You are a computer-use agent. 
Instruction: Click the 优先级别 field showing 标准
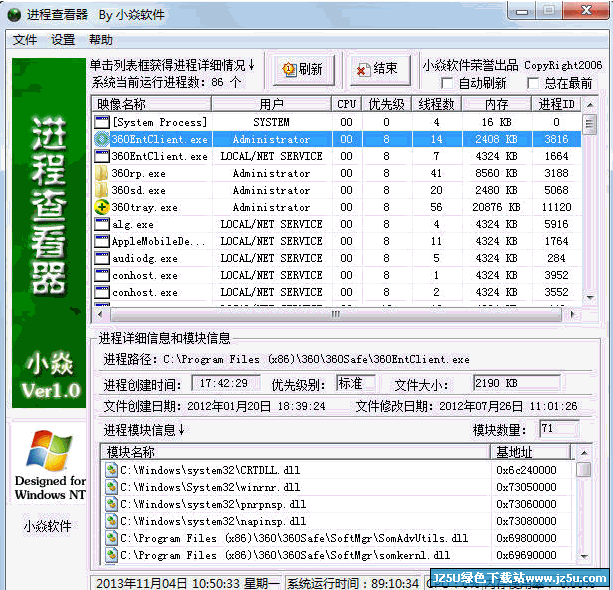click(x=355, y=383)
